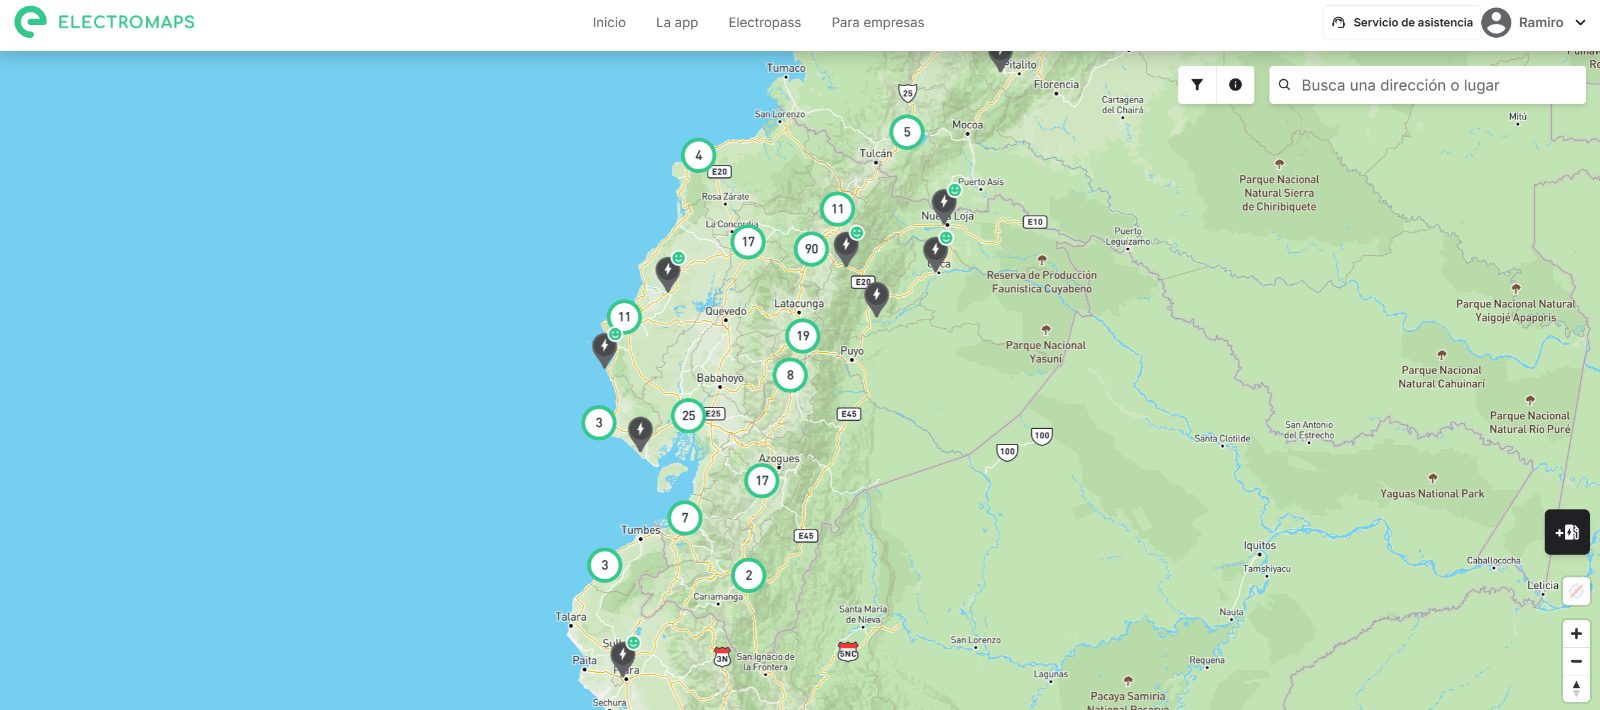
Task: Open cluster 3 near Talara coast
Action: (604, 565)
